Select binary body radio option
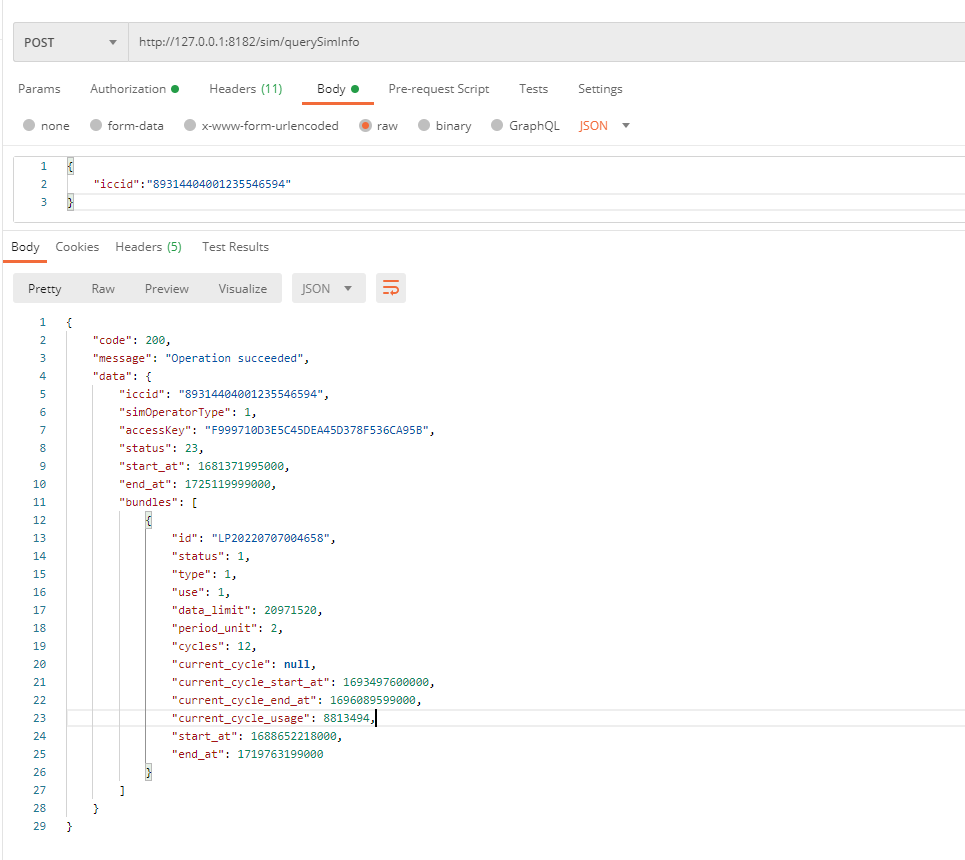 coord(424,126)
